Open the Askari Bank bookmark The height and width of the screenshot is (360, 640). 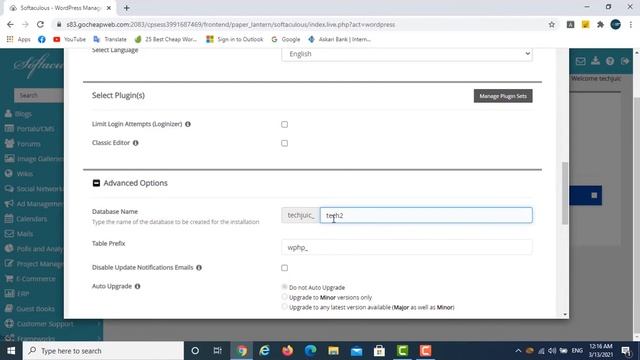pos(340,39)
